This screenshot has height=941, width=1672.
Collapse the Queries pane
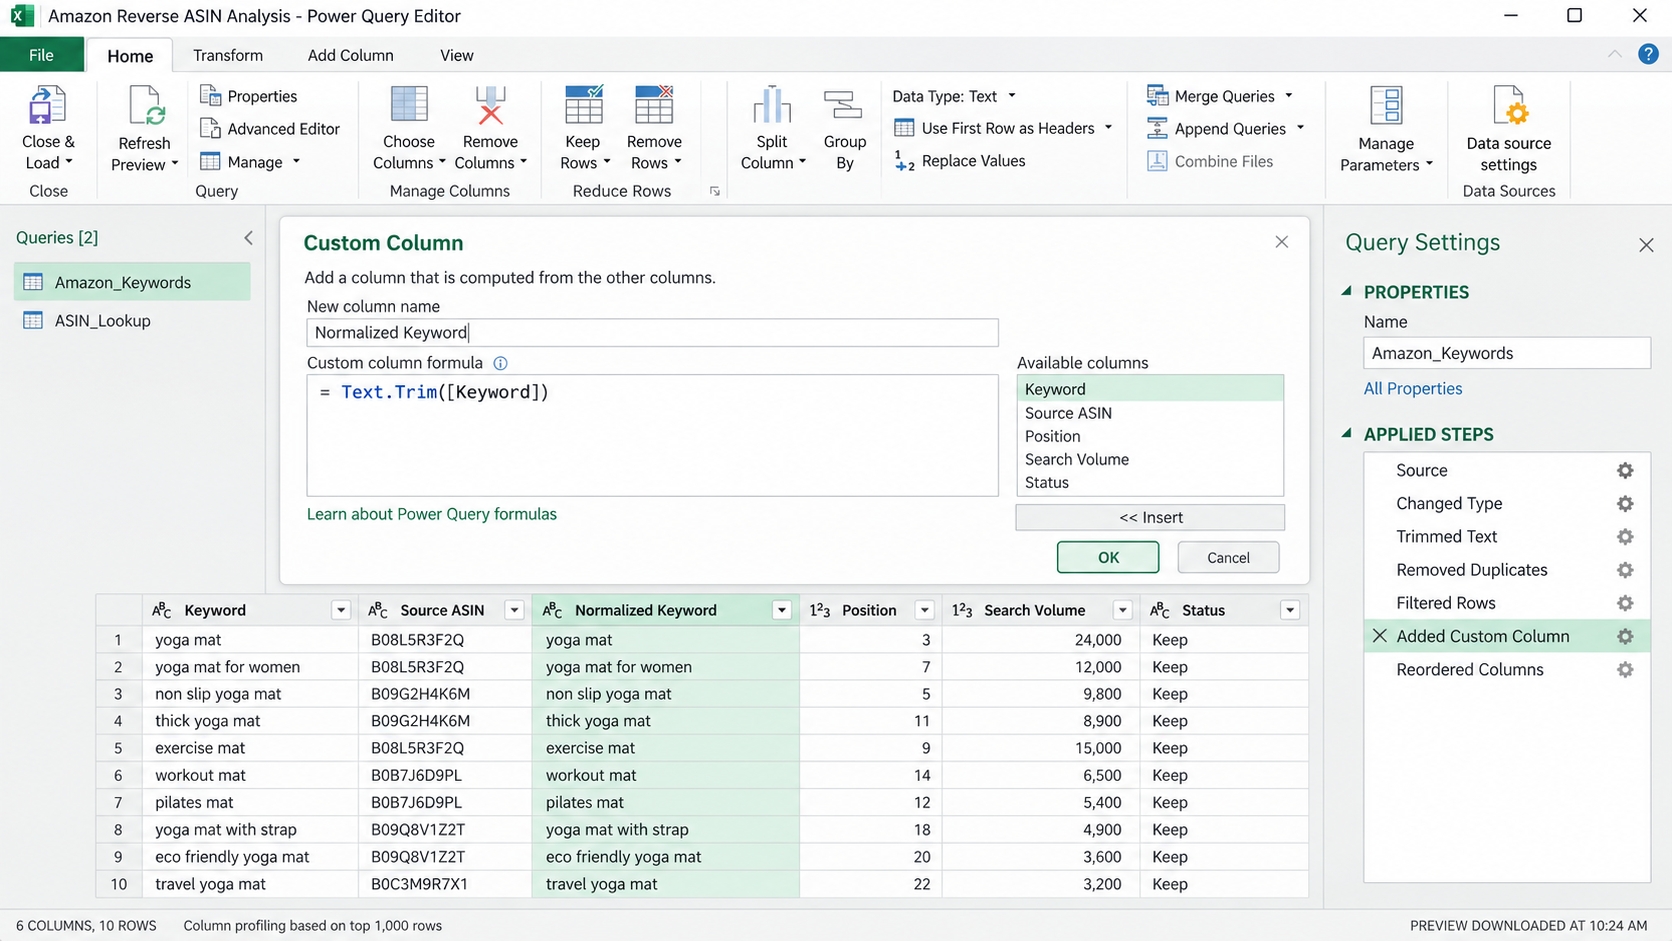248,237
